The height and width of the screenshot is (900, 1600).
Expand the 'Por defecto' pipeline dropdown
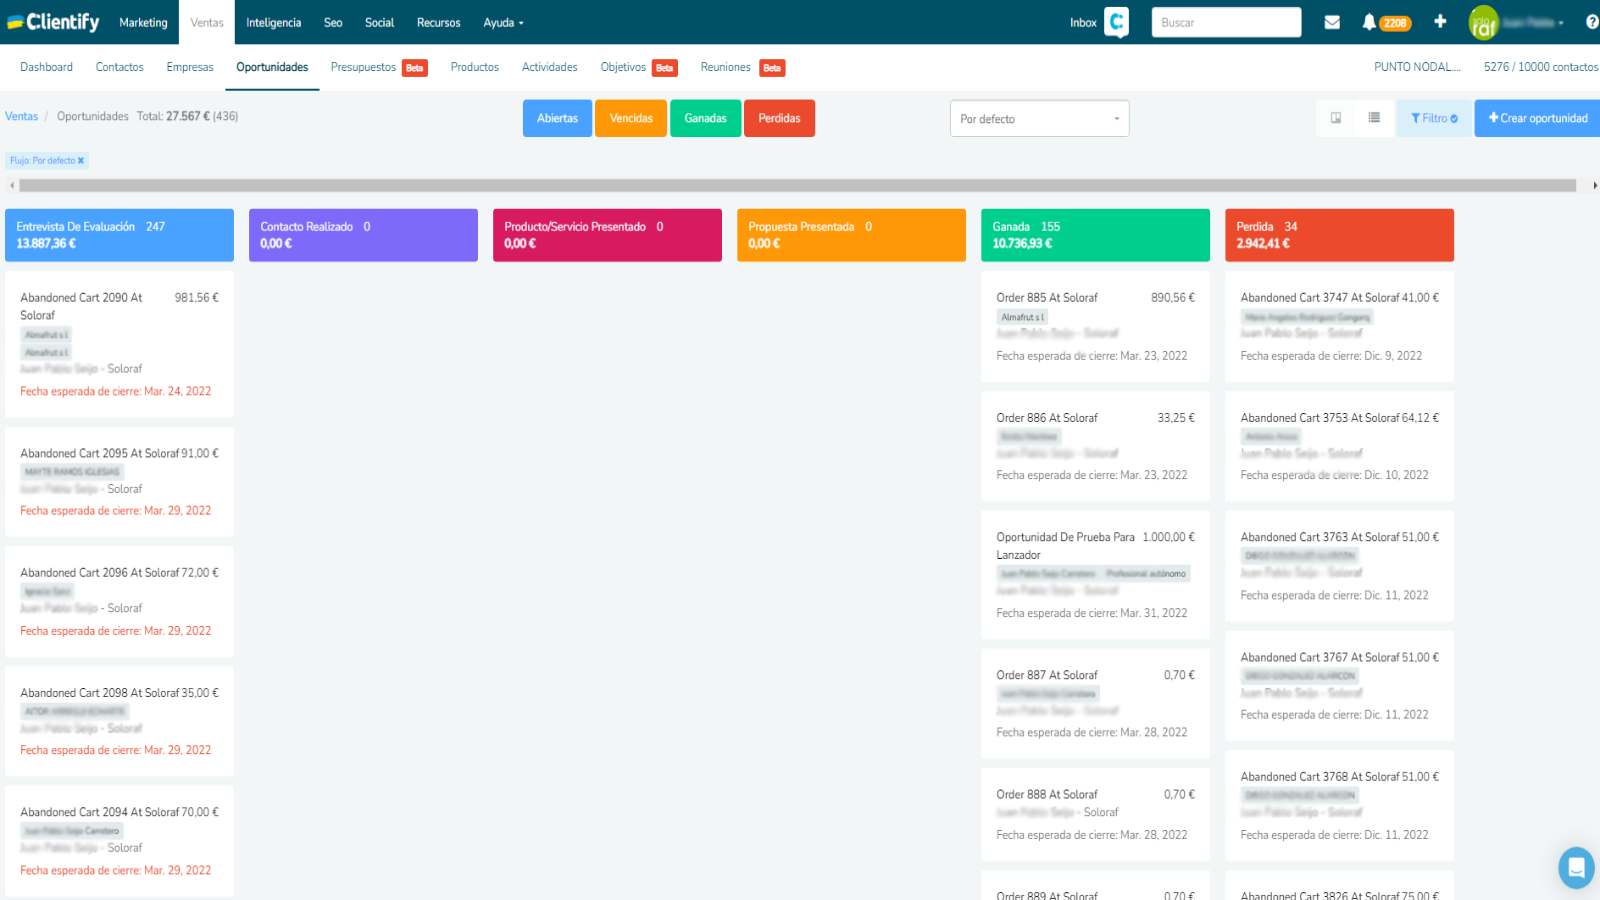point(1039,118)
